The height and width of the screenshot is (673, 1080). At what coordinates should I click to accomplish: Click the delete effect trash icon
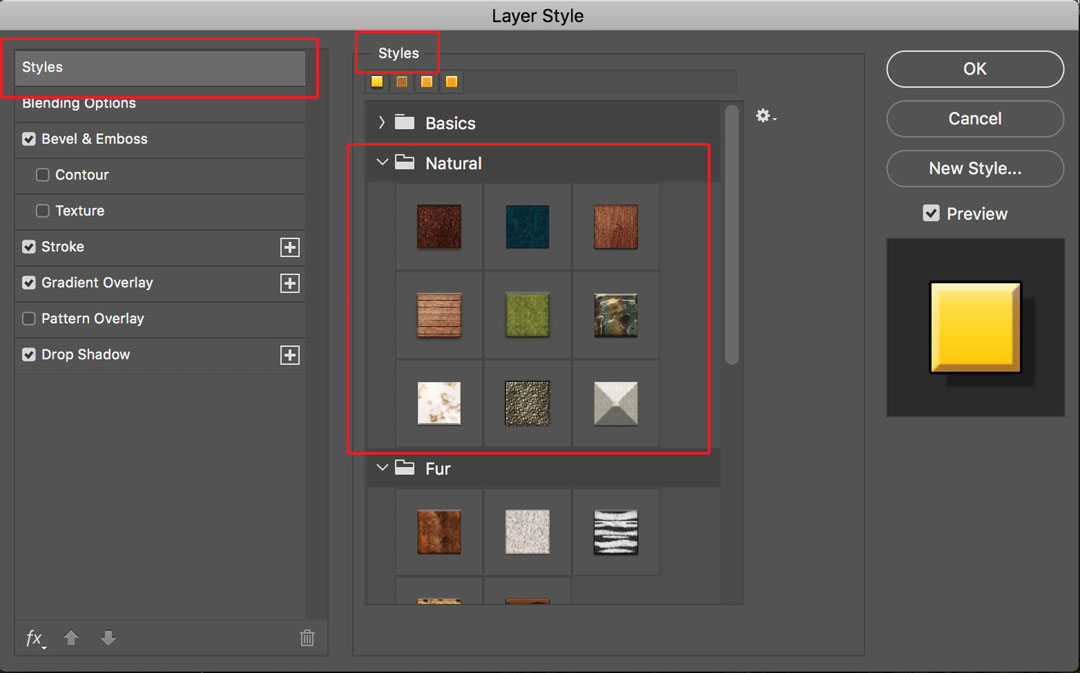(307, 638)
